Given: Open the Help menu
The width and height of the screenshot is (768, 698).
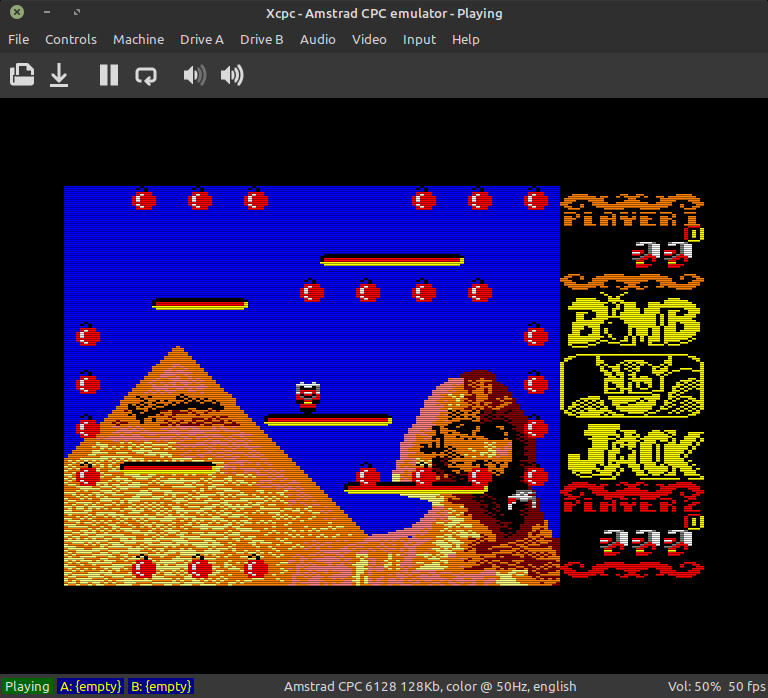Looking at the screenshot, I should pos(466,39).
